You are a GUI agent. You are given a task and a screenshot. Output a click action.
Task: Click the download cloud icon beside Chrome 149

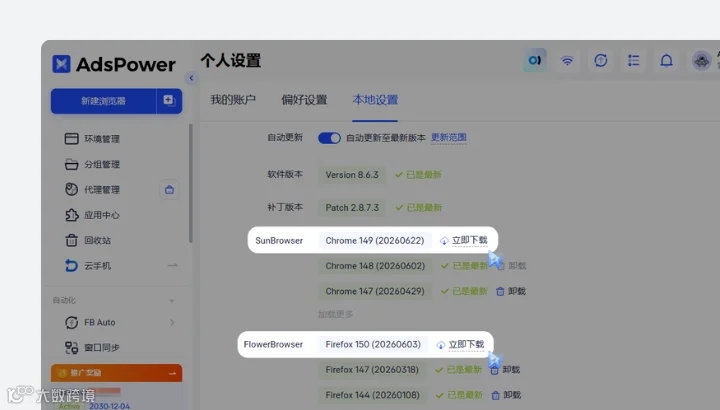pyautogui.click(x=444, y=241)
